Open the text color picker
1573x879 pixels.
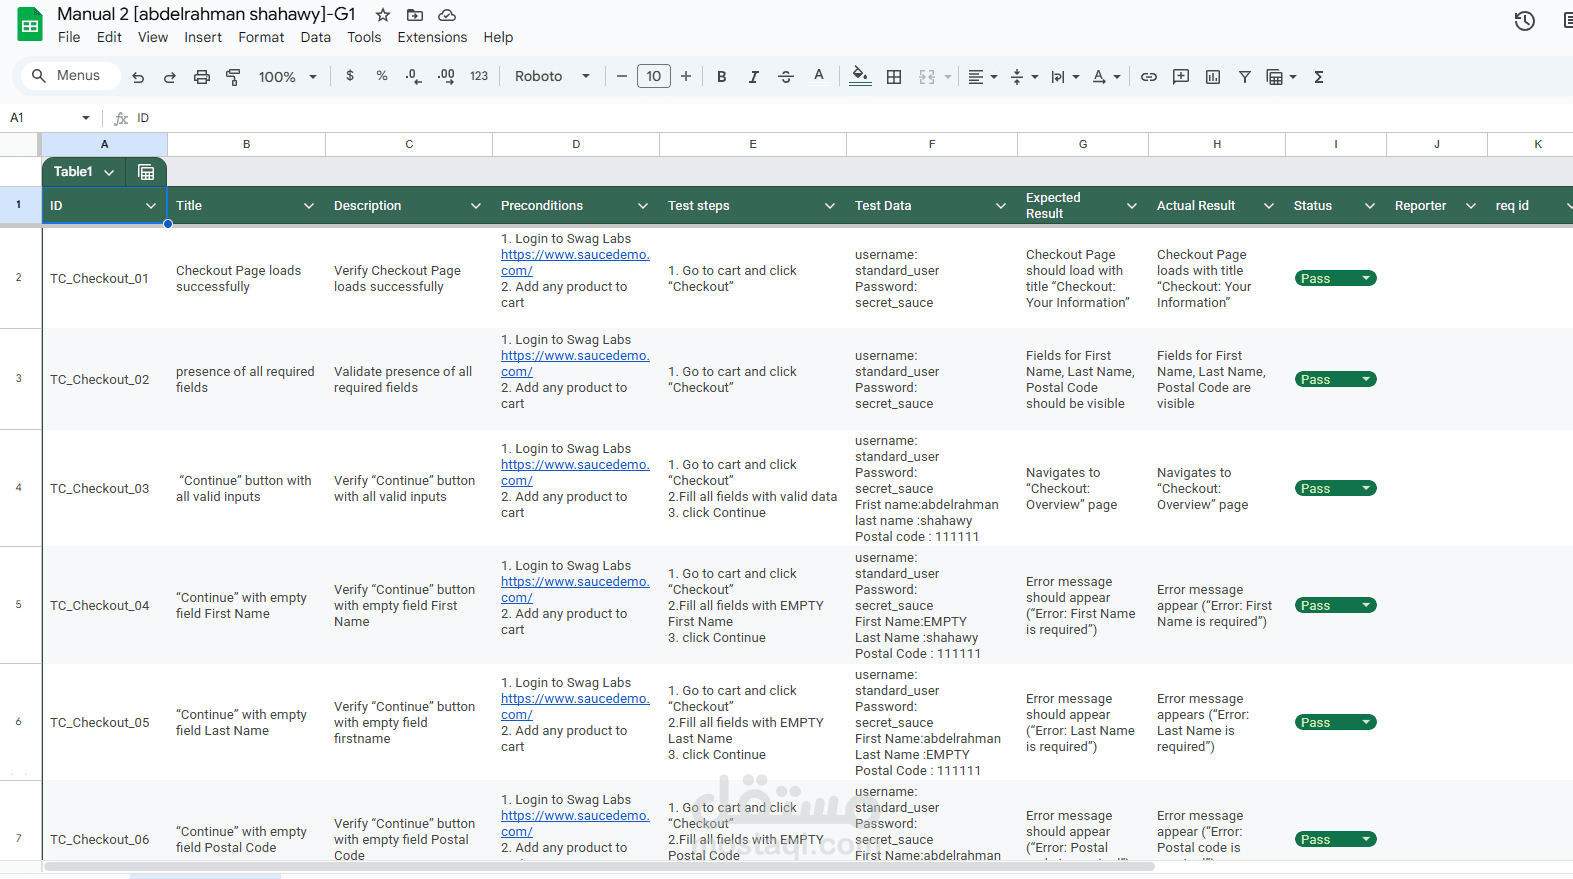[819, 76]
